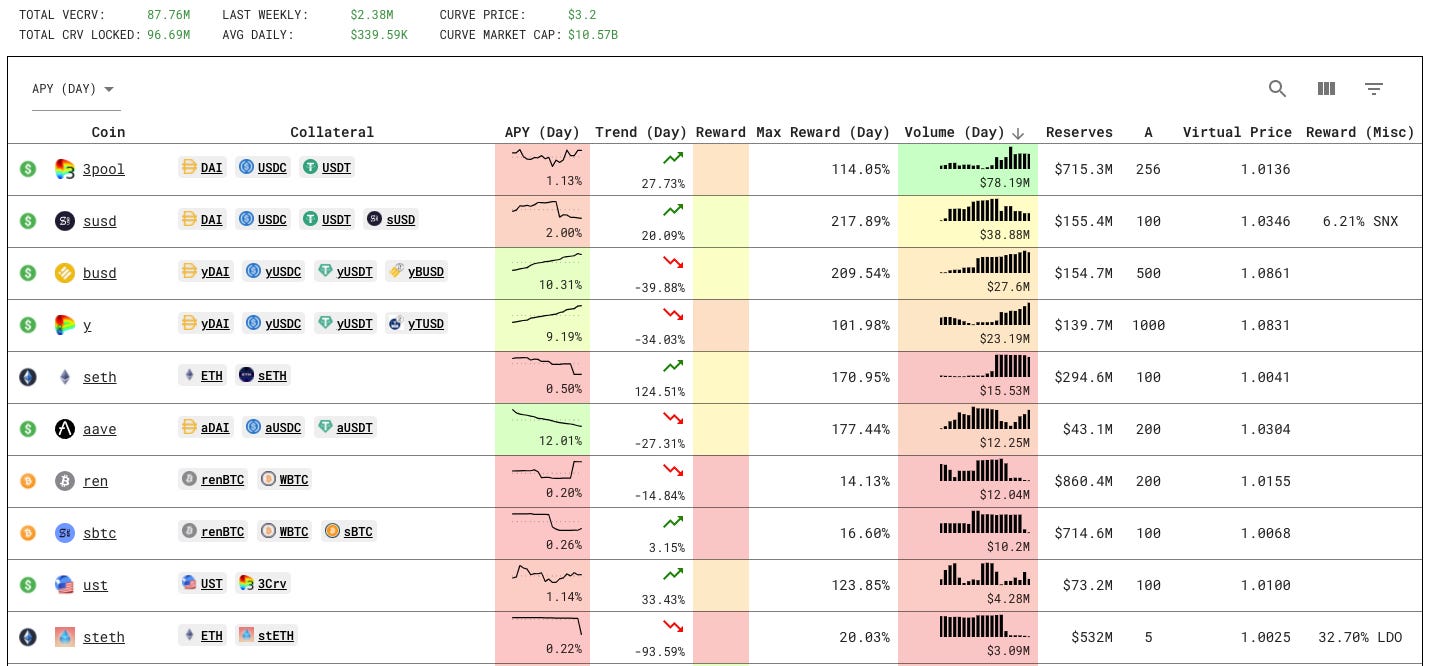Click Ethereum type icon in seth row
Image resolution: width=1431 pixels, height=666 pixels.
pos(28,376)
